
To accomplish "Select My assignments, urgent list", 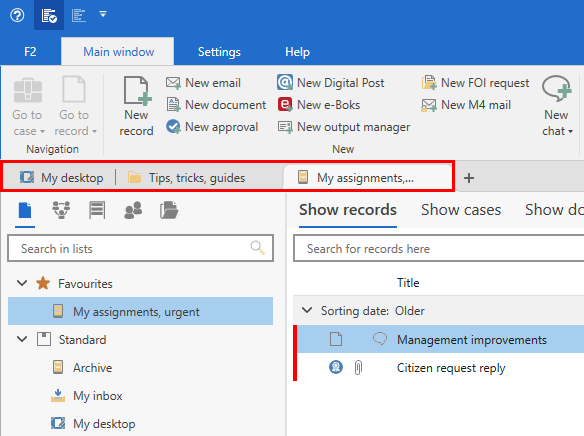I will pos(140,311).
